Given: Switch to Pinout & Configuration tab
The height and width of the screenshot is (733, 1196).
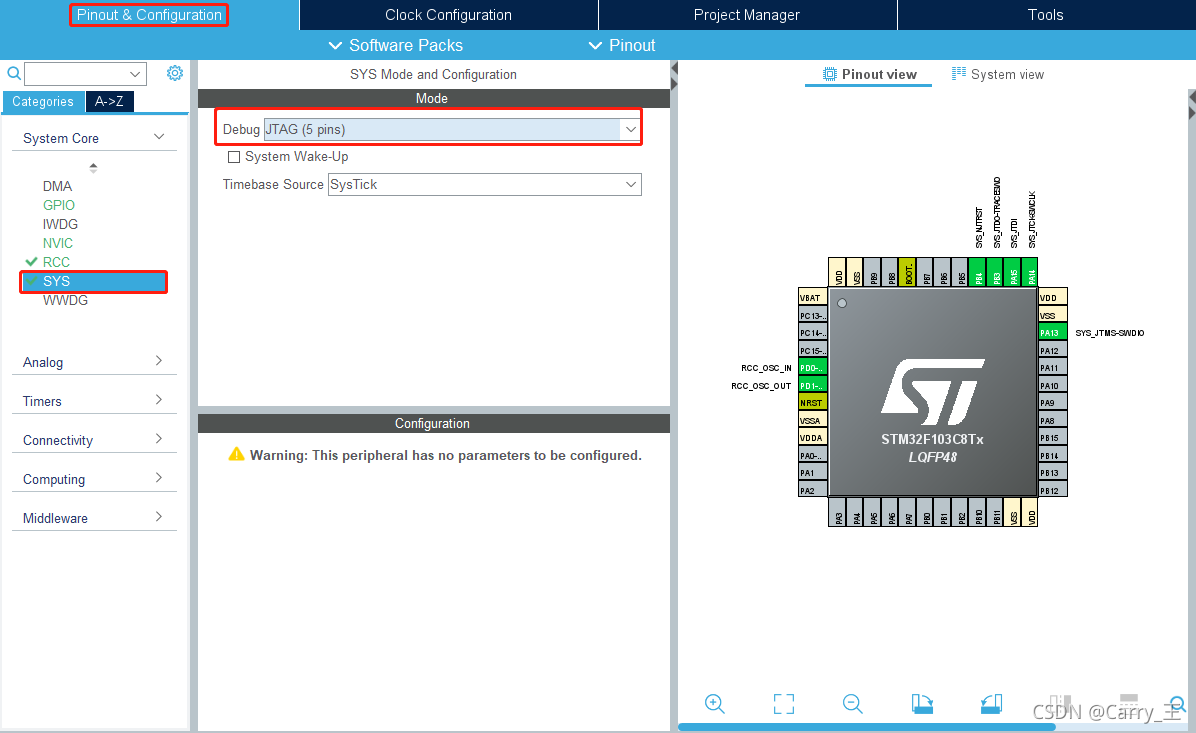Looking at the screenshot, I should pos(149,15).
